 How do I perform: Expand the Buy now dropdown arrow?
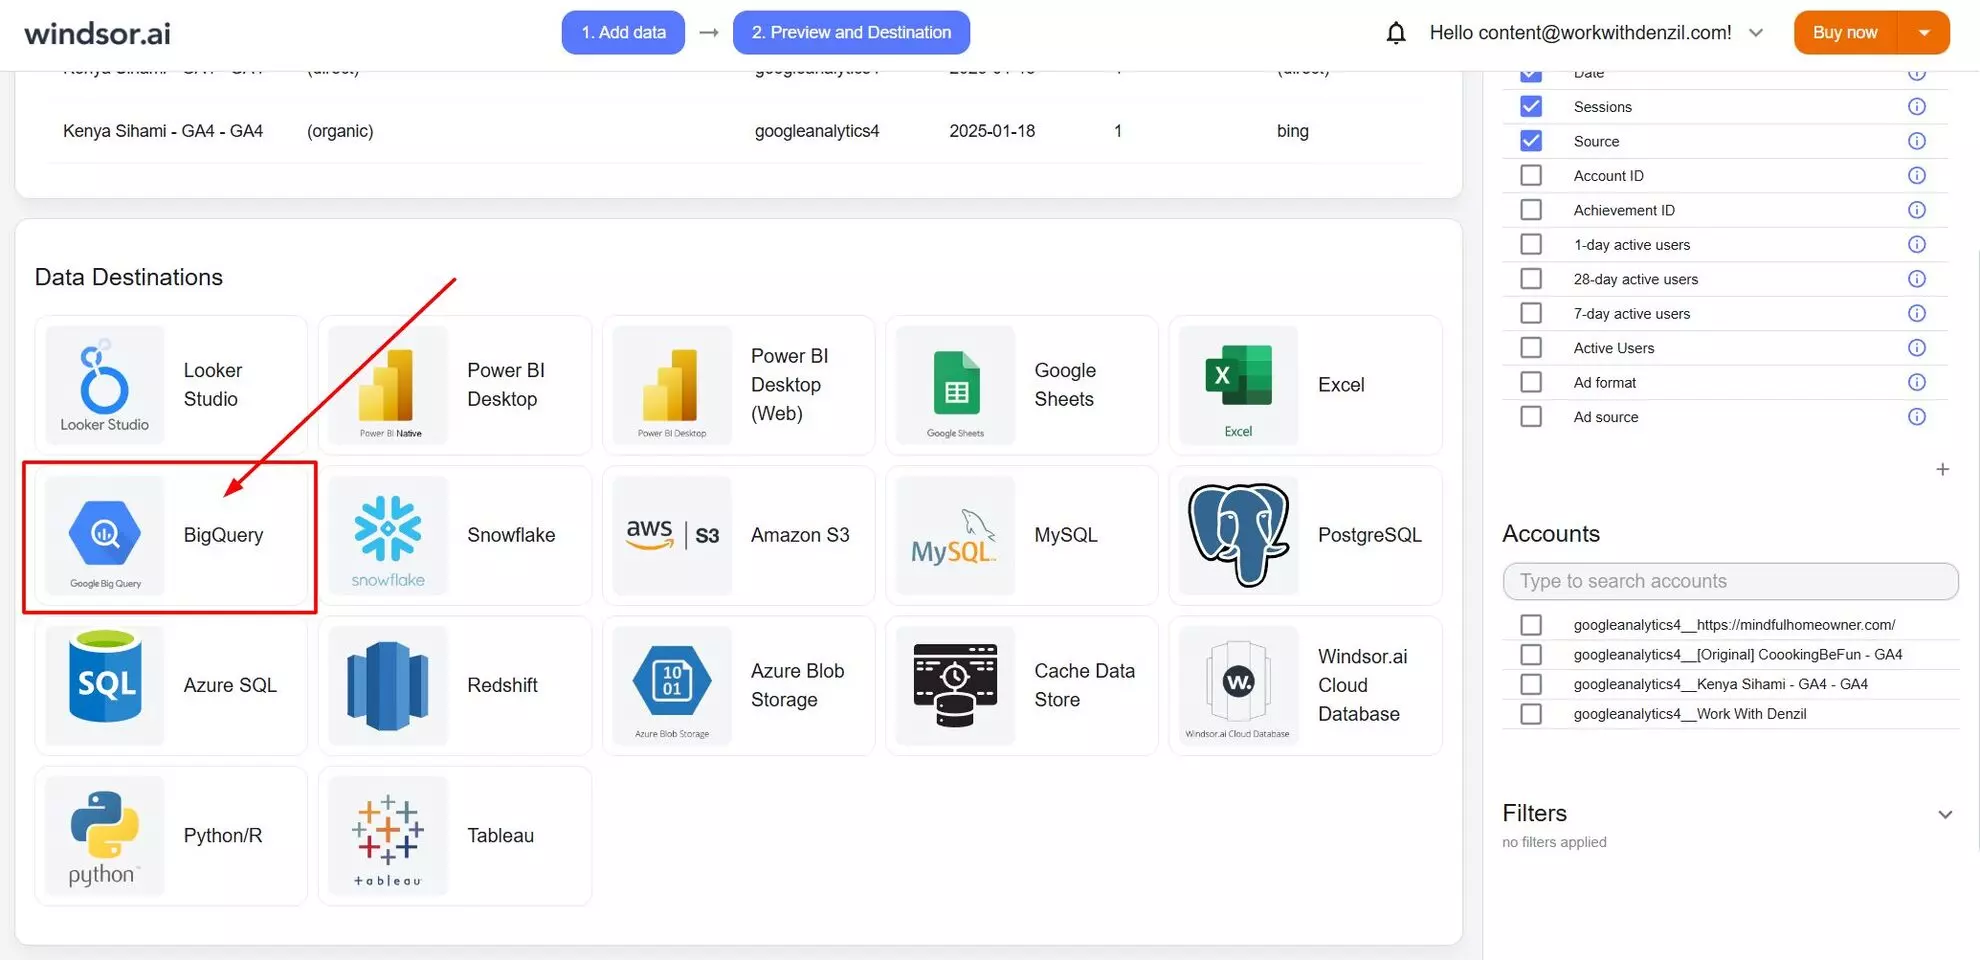coord(1923,32)
